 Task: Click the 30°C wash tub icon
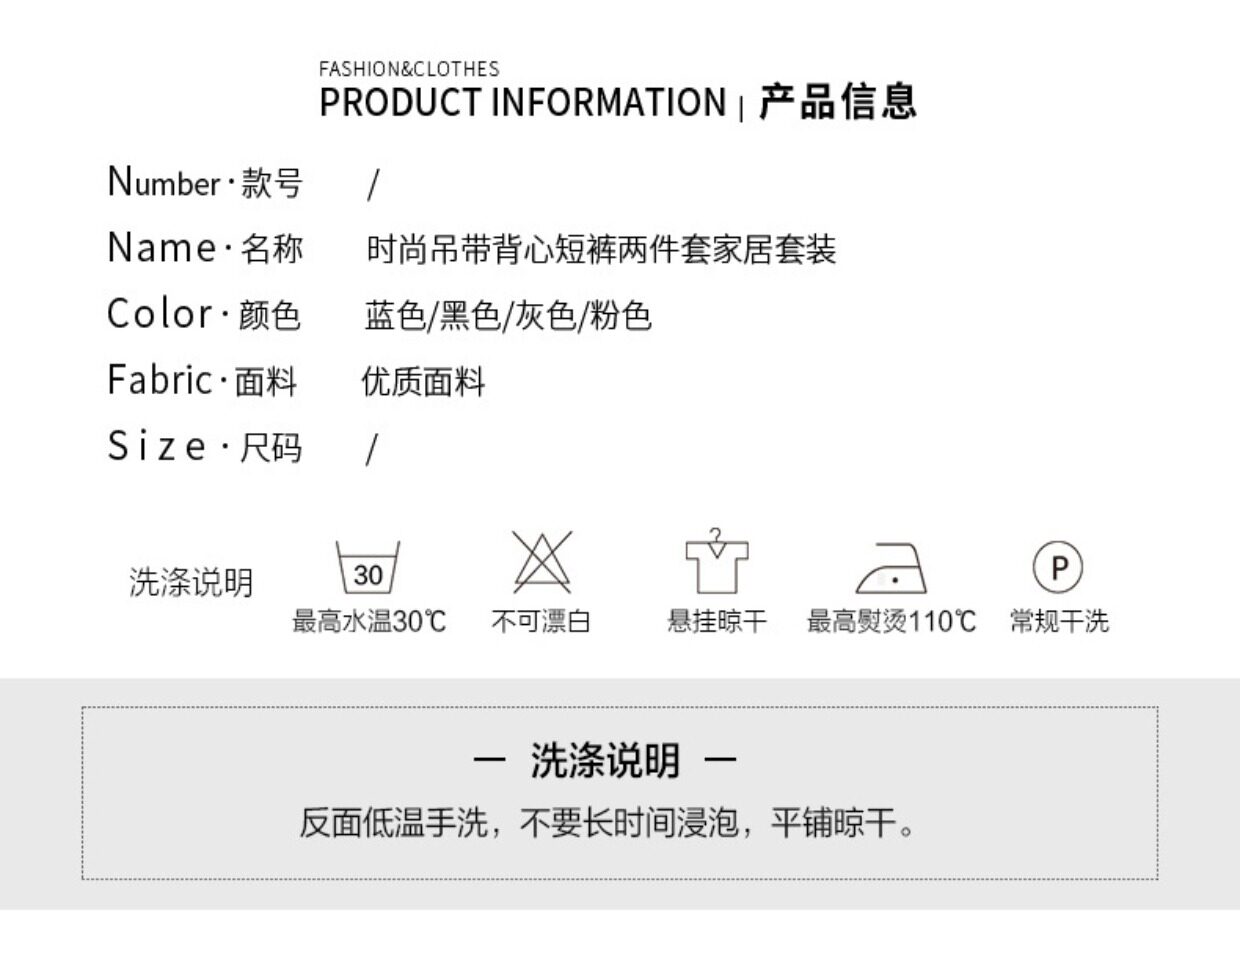coord(368,569)
